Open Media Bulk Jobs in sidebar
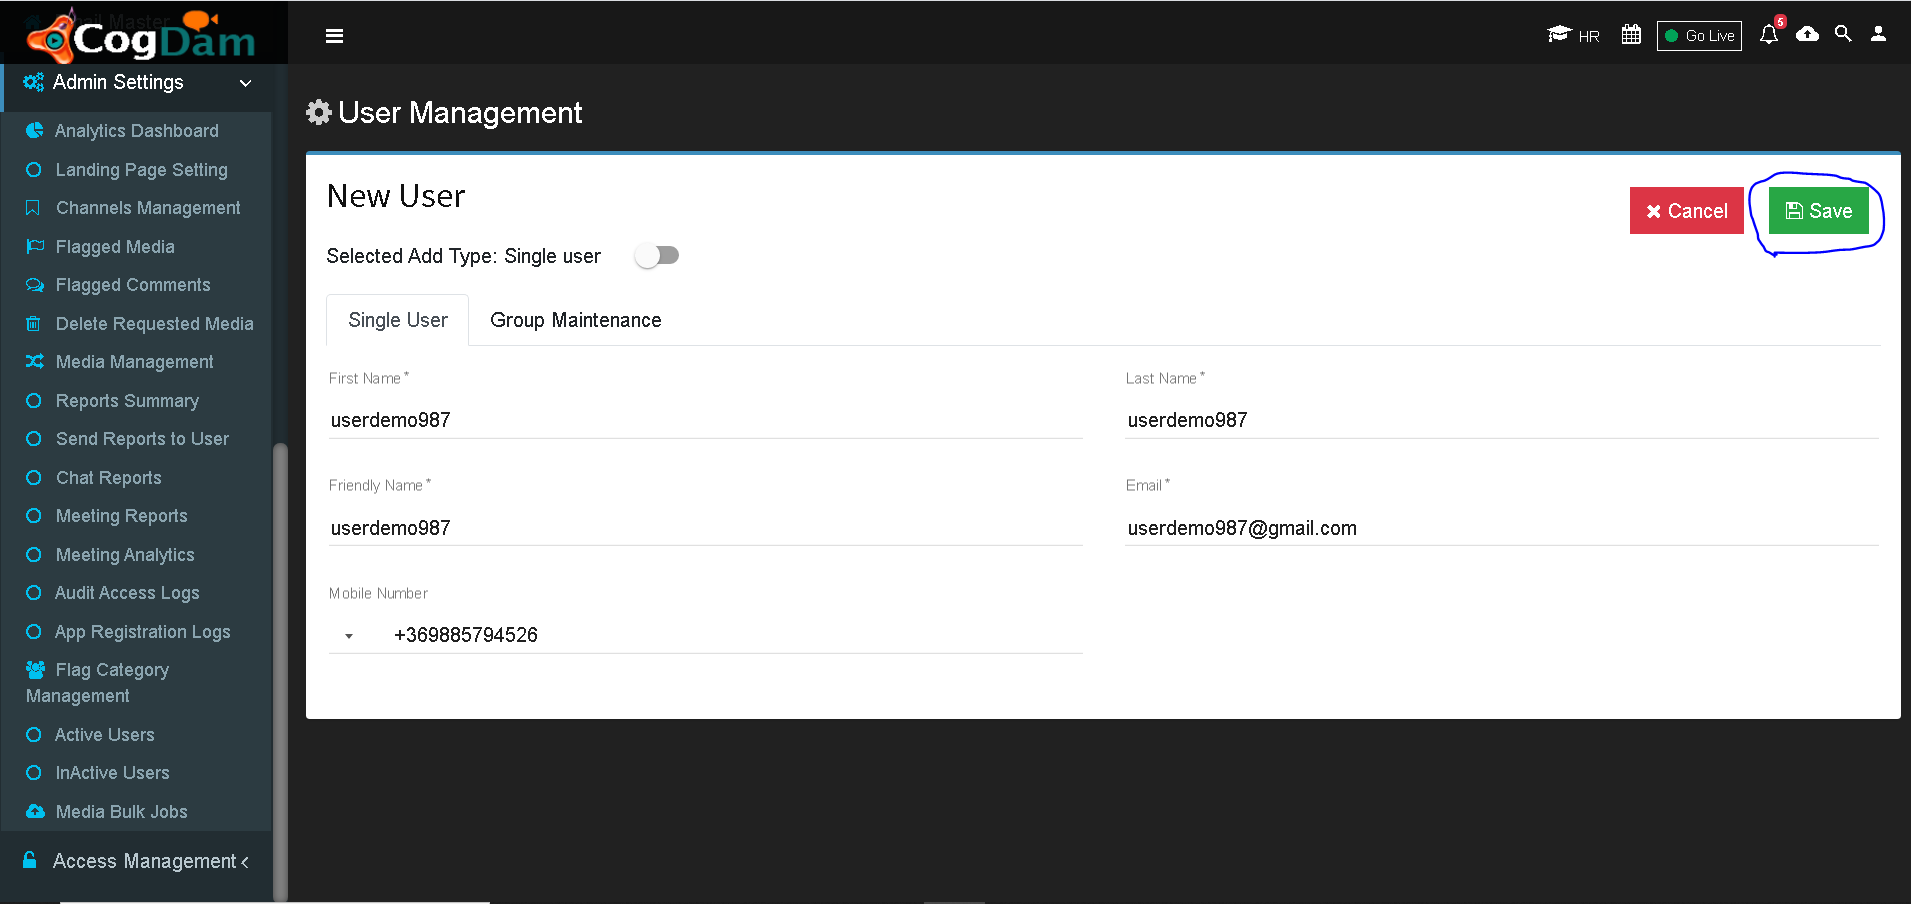Viewport: 1911px width, 904px height. (x=122, y=812)
